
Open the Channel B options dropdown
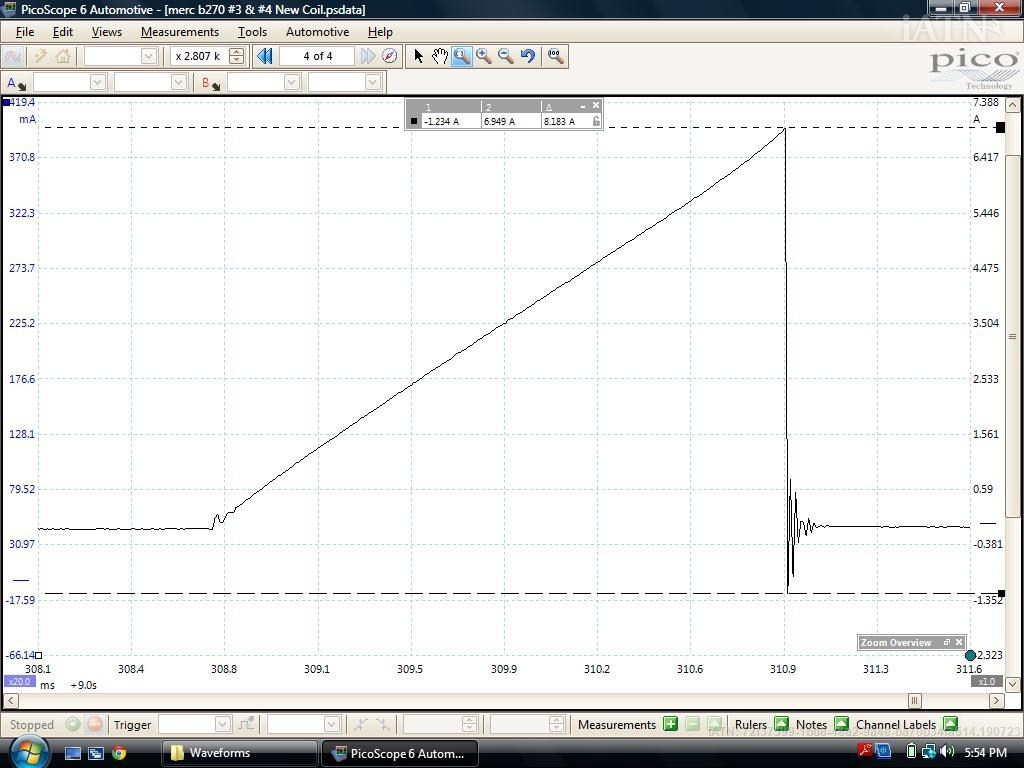coord(210,83)
